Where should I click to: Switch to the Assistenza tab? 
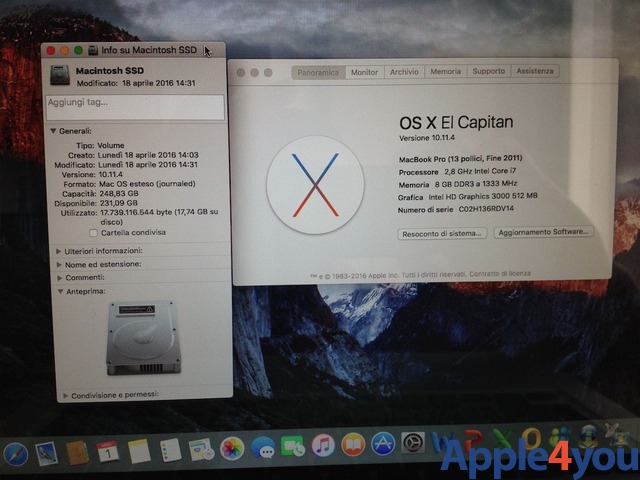click(535, 71)
